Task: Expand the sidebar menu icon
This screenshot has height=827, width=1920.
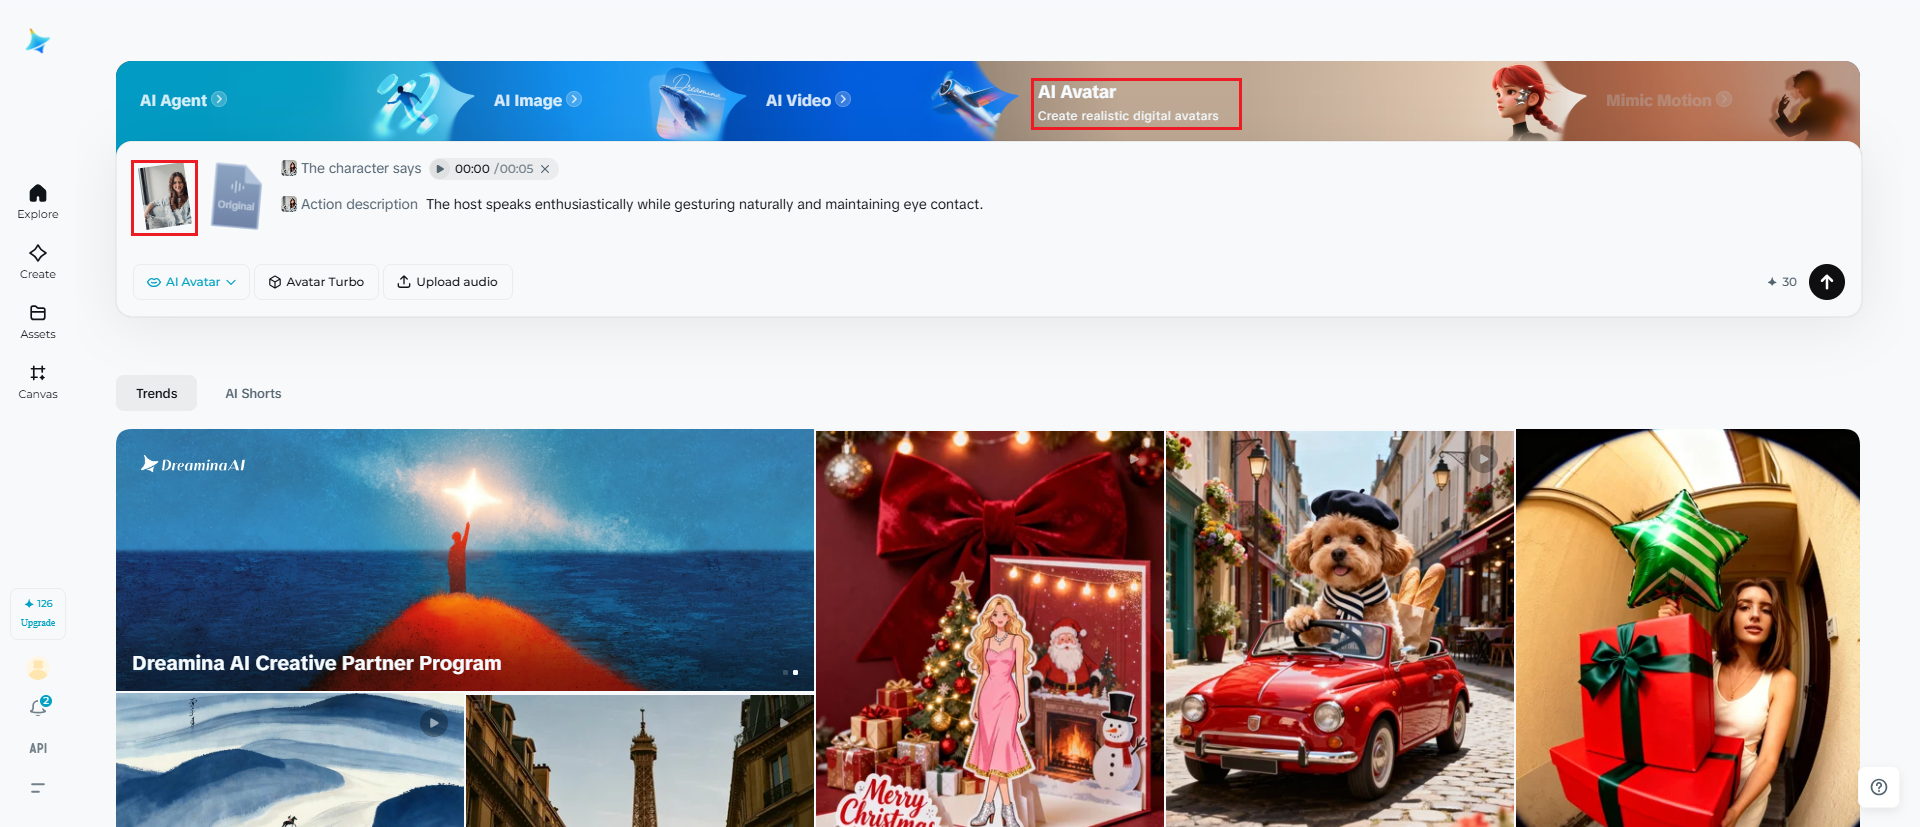Action: pos(38,788)
